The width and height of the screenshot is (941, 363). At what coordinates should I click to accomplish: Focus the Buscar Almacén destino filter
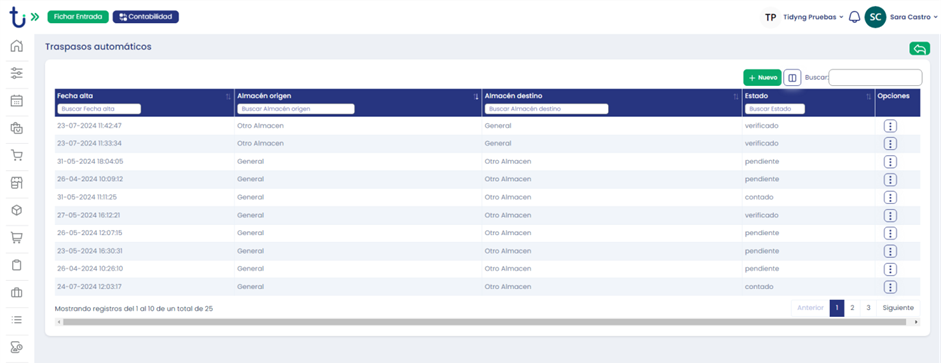click(x=546, y=109)
